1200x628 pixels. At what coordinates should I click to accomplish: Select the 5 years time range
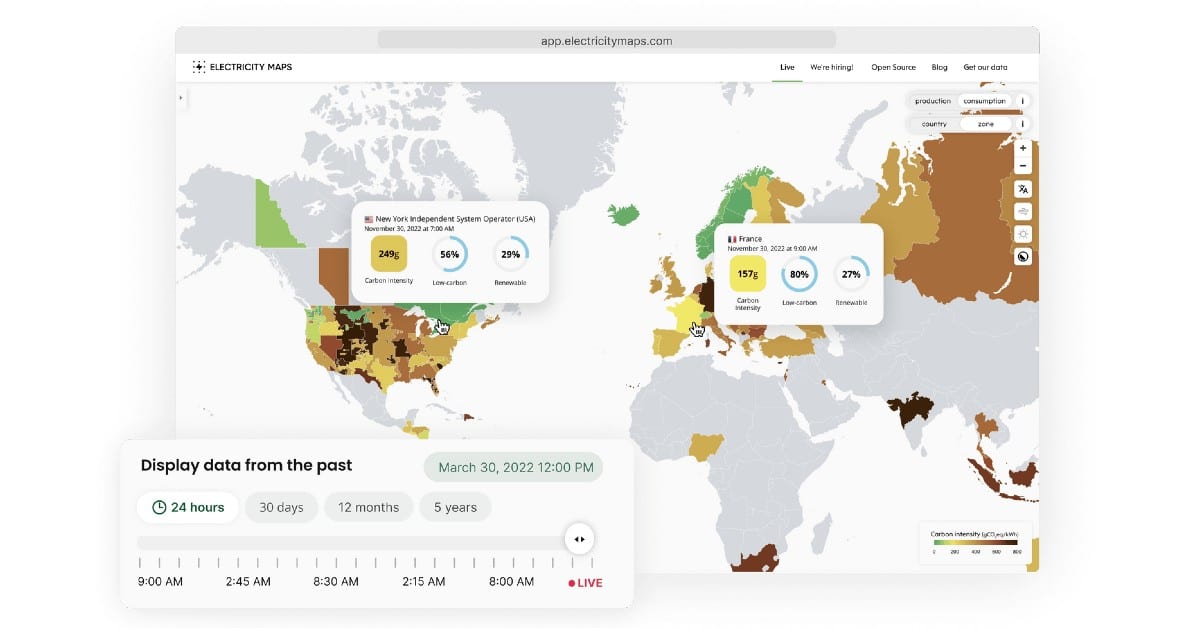click(455, 507)
